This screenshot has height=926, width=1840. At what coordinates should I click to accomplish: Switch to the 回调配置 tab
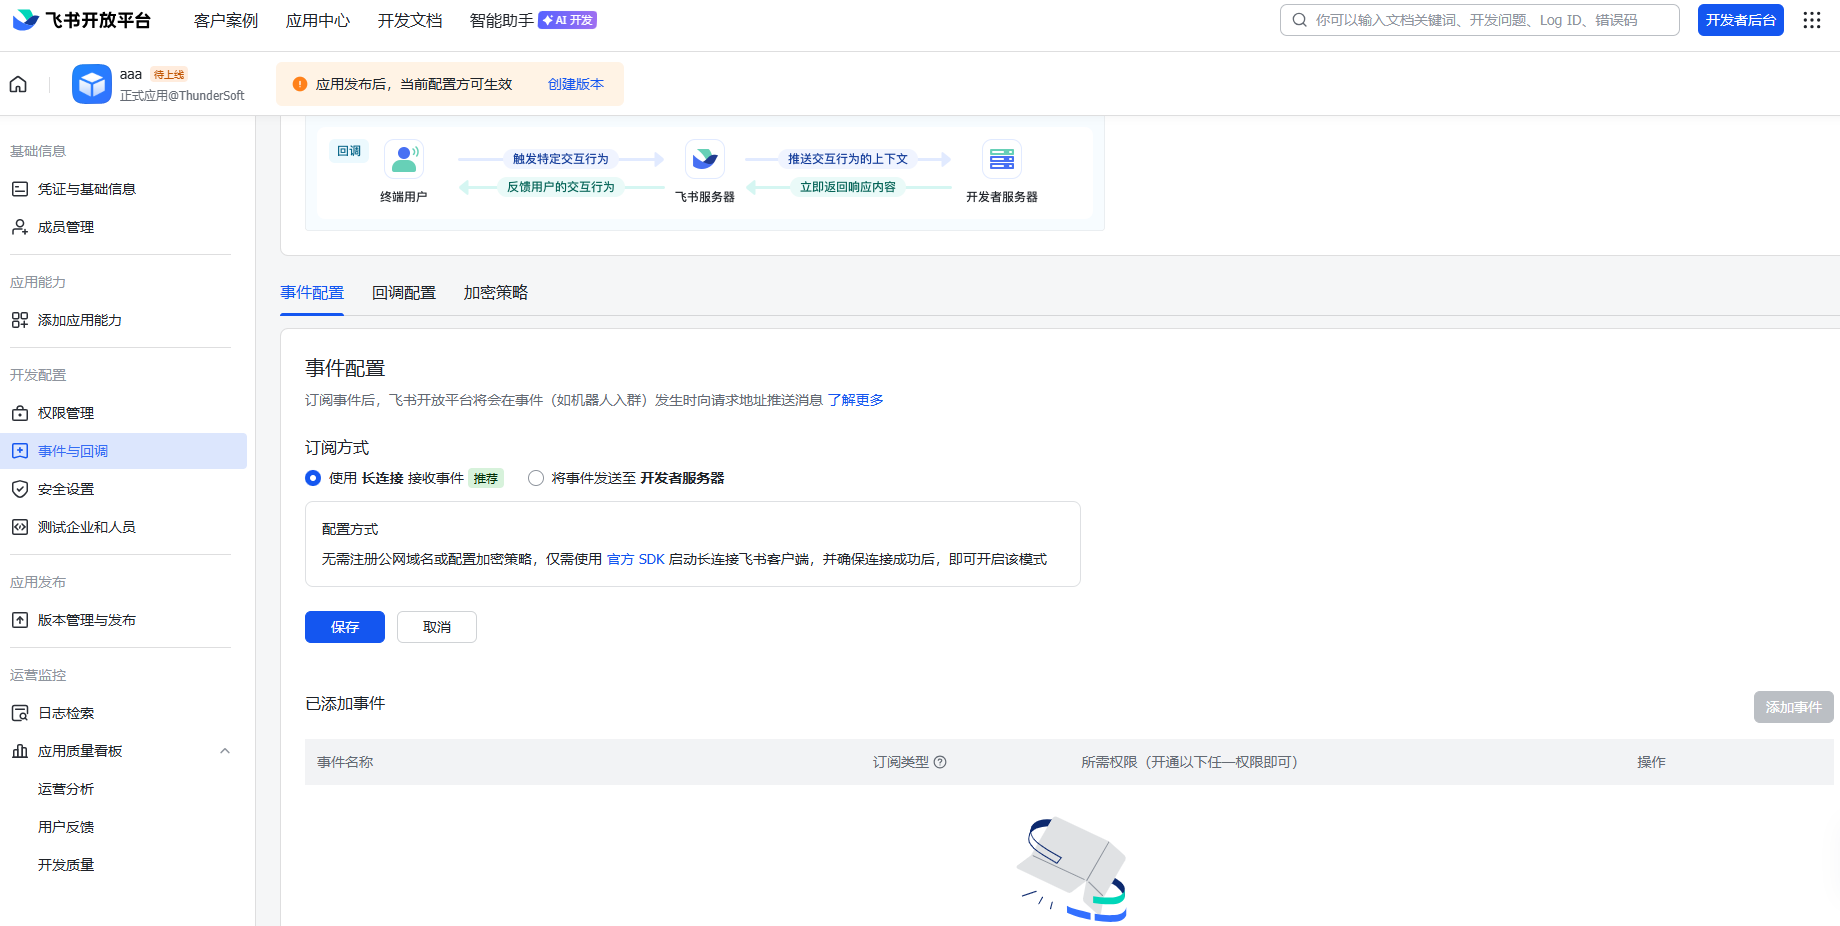[404, 293]
